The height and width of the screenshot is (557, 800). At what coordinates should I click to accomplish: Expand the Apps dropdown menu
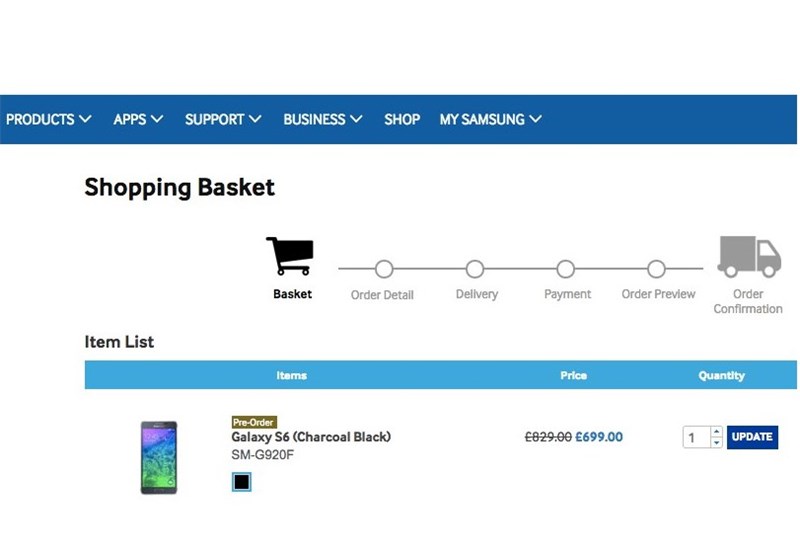pos(138,119)
